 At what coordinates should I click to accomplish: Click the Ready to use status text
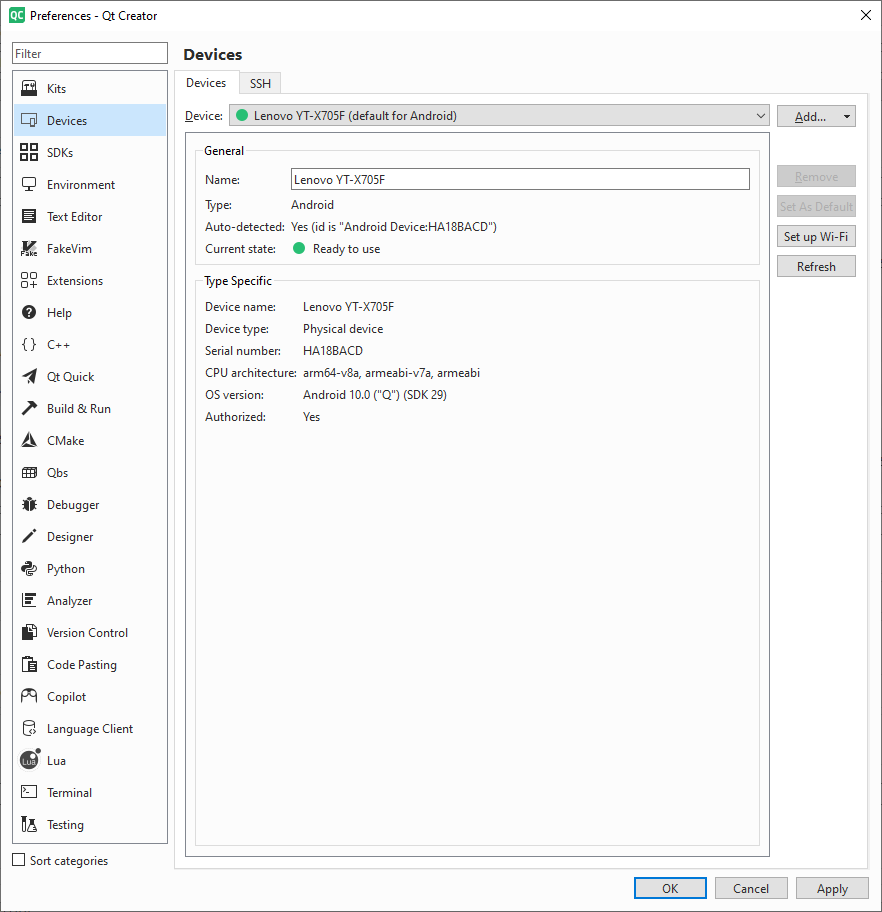pyautogui.click(x=346, y=249)
